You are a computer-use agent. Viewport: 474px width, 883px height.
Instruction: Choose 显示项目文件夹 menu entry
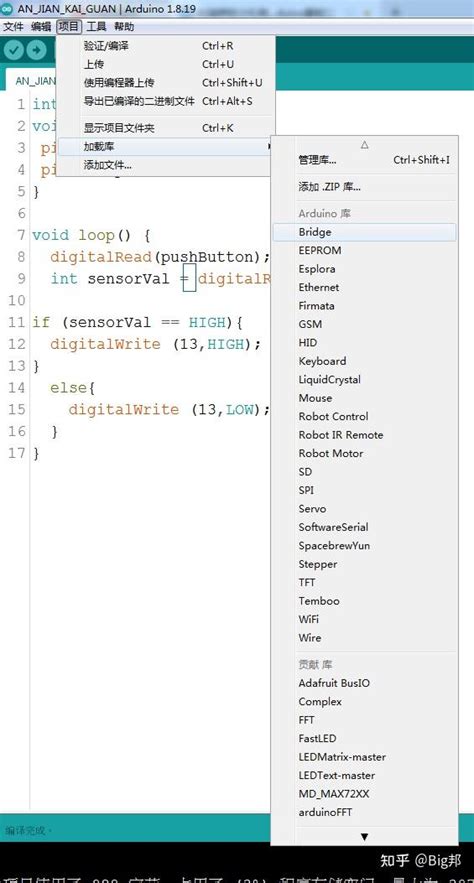click(166, 128)
